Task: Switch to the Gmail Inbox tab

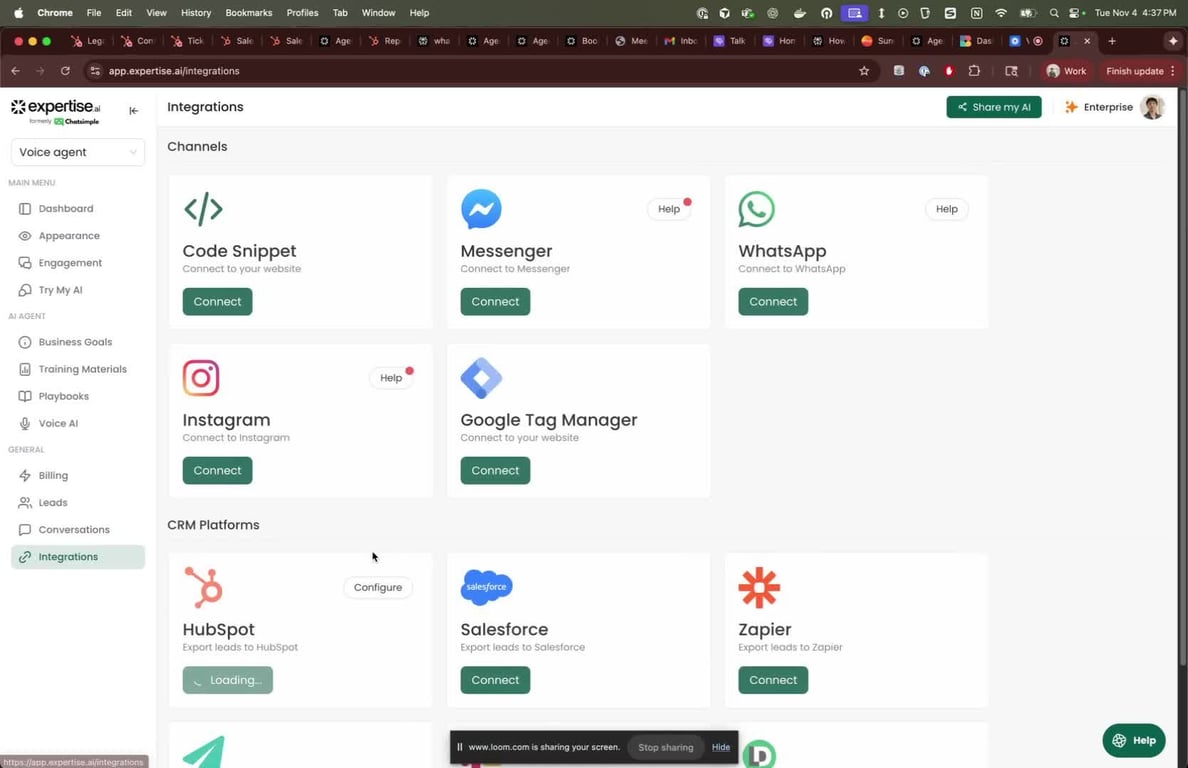Action: [680, 42]
